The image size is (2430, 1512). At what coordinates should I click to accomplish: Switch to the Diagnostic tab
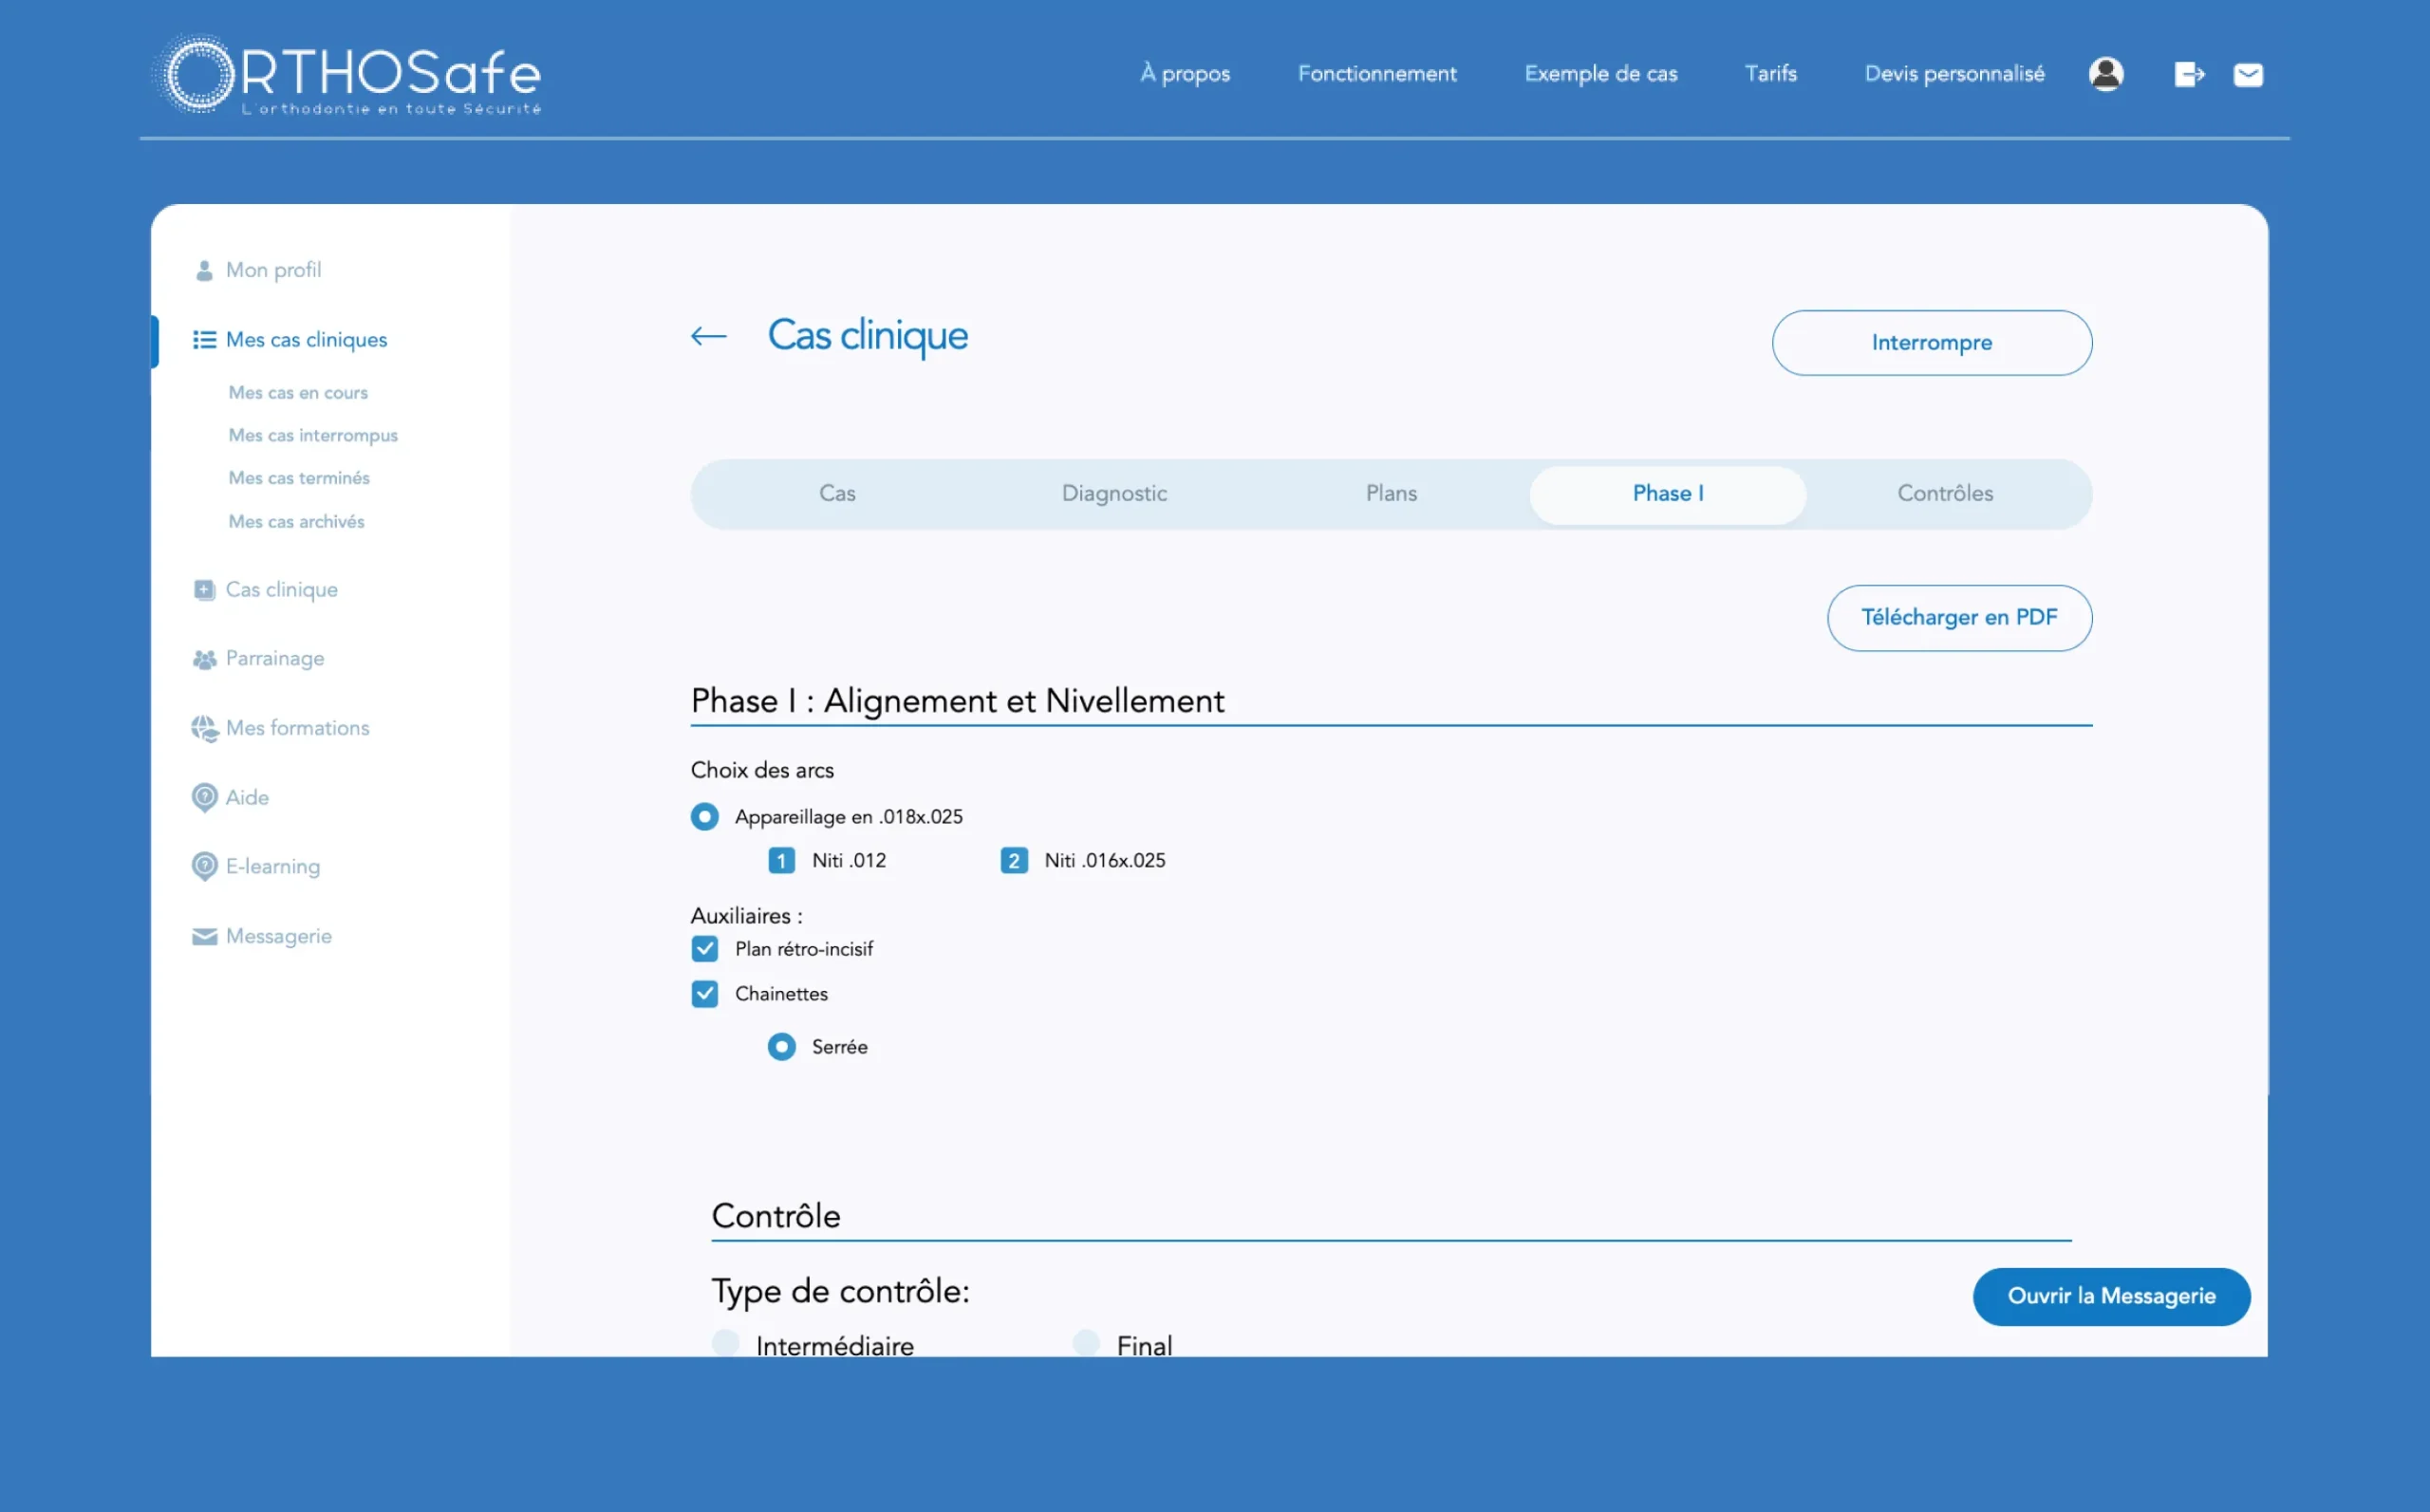1114,493
